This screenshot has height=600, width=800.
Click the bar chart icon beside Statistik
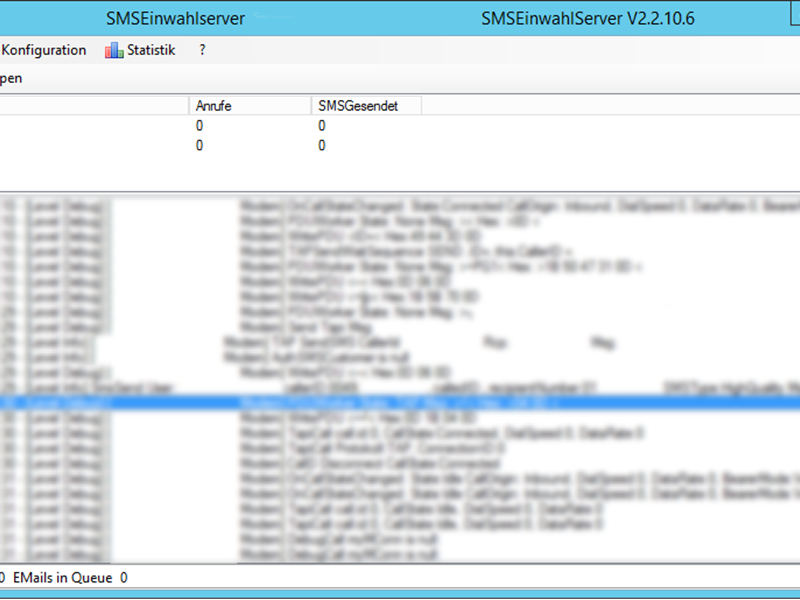[114, 50]
